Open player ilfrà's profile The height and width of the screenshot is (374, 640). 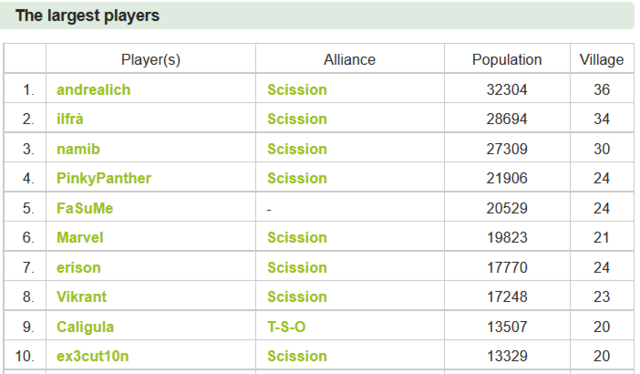70,119
